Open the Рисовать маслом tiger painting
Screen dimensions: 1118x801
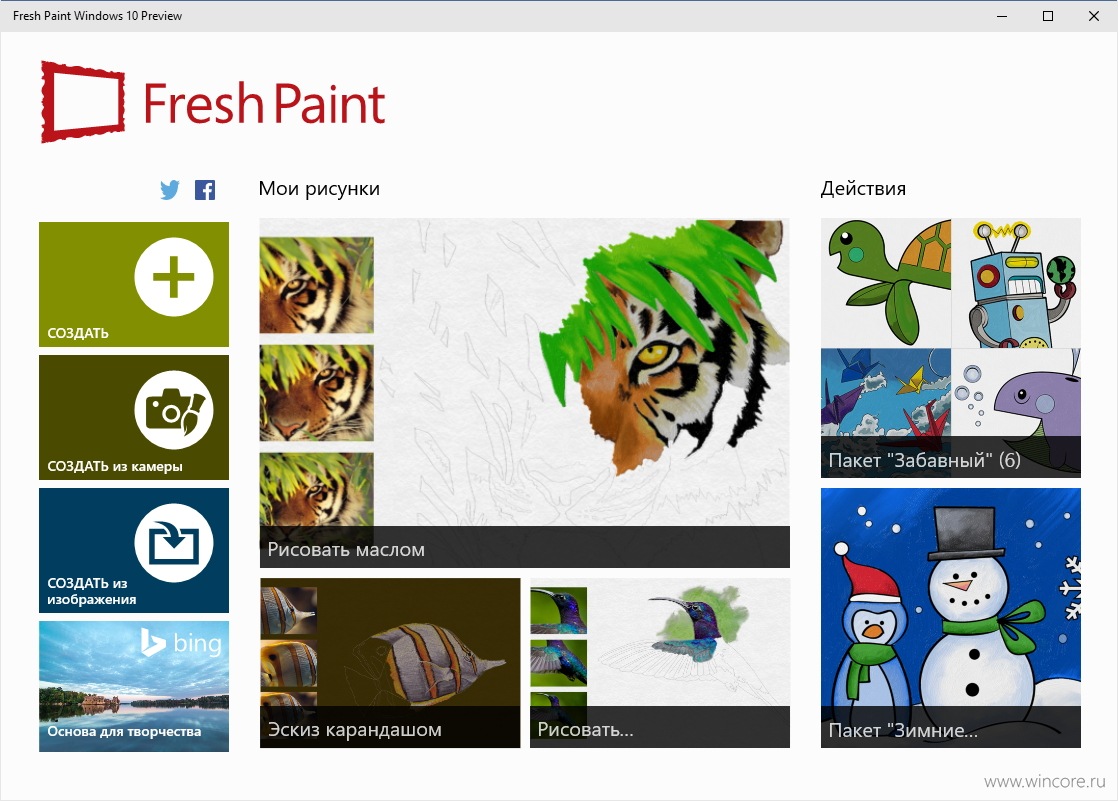(525, 393)
